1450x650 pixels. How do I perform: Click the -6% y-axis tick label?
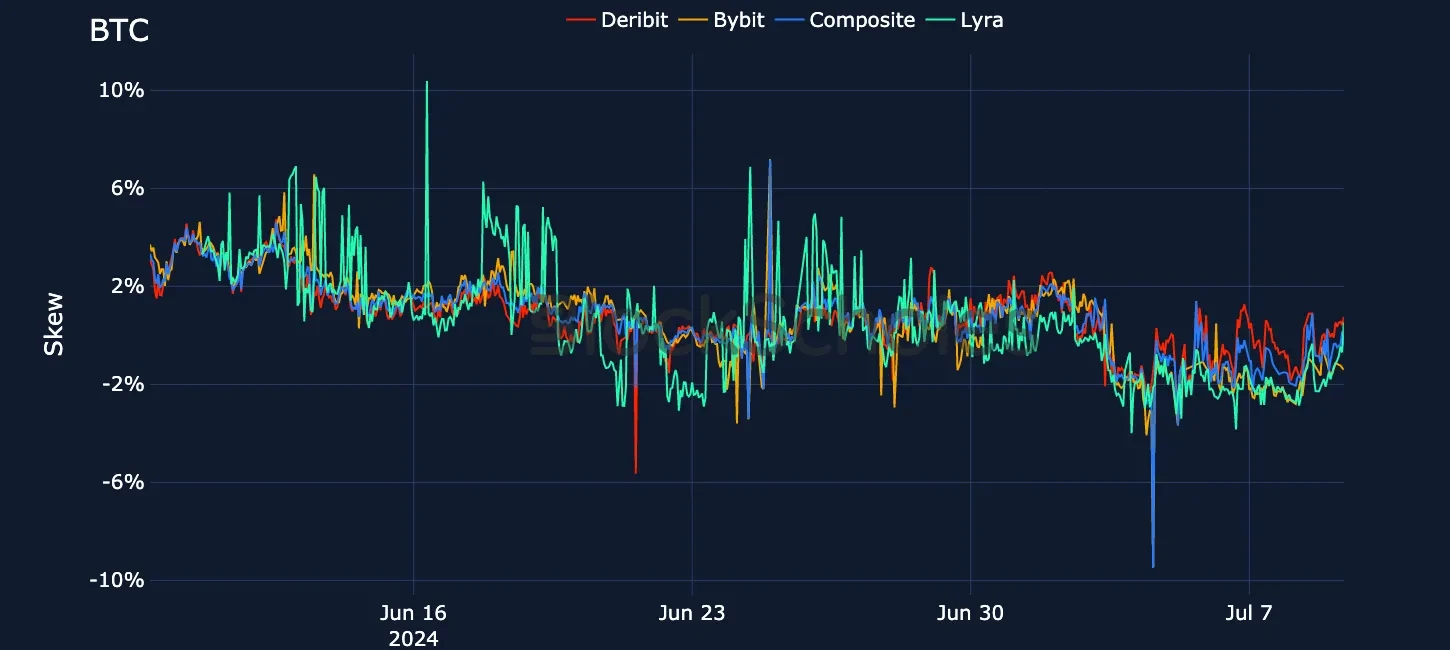pyautogui.click(x=125, y=482)
